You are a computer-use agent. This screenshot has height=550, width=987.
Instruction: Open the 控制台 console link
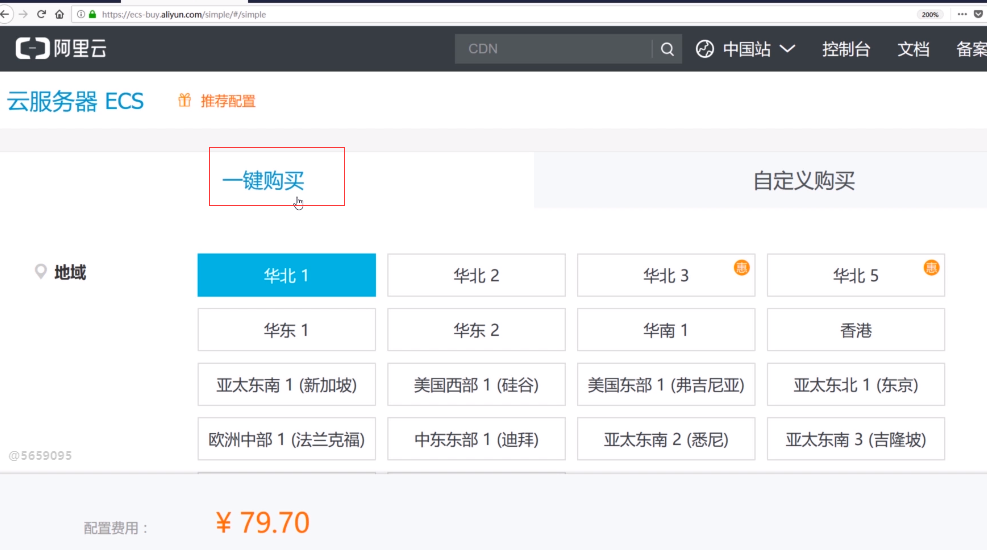(846, 49)
